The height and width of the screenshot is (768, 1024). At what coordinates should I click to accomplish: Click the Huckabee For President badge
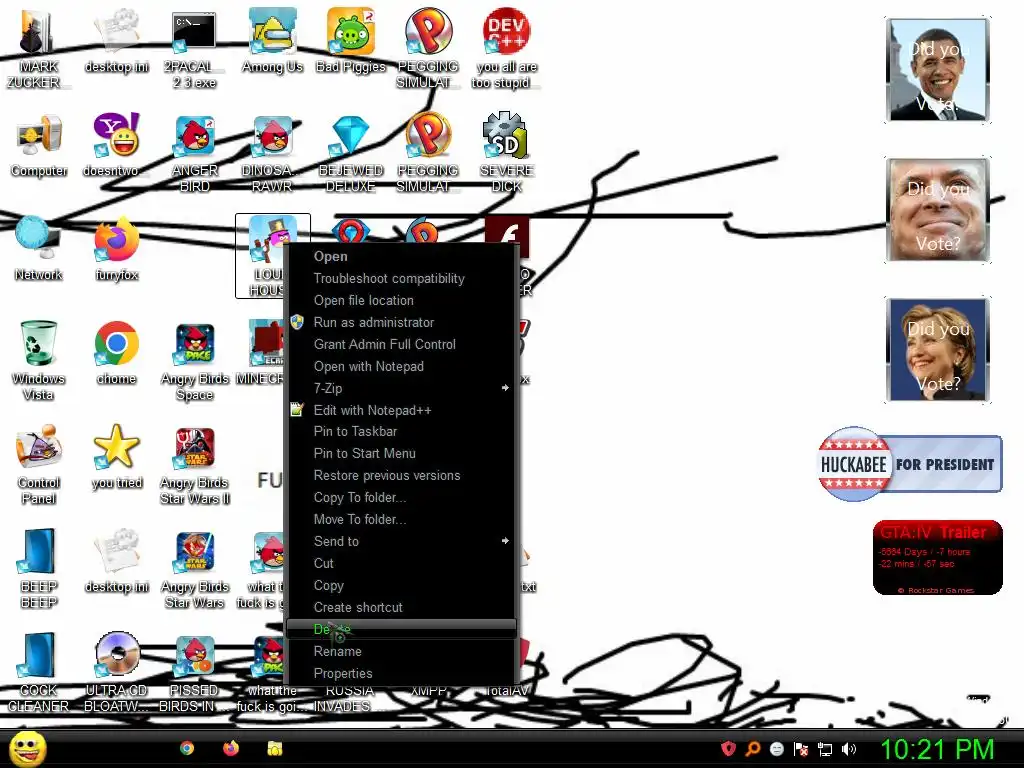tap(910, 464)
